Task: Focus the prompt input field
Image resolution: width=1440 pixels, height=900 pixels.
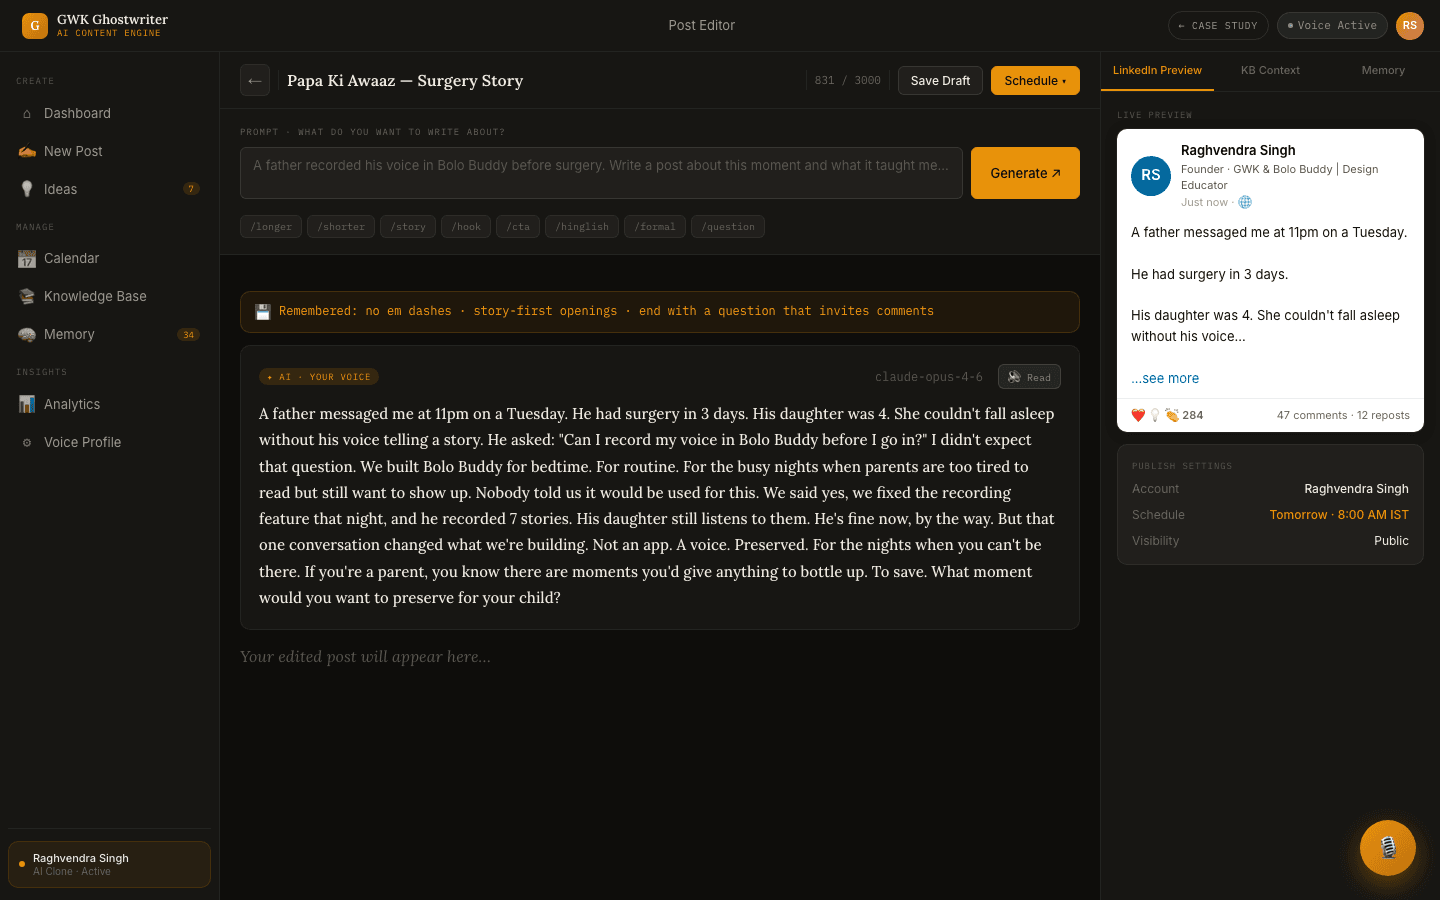Action: 601,173
